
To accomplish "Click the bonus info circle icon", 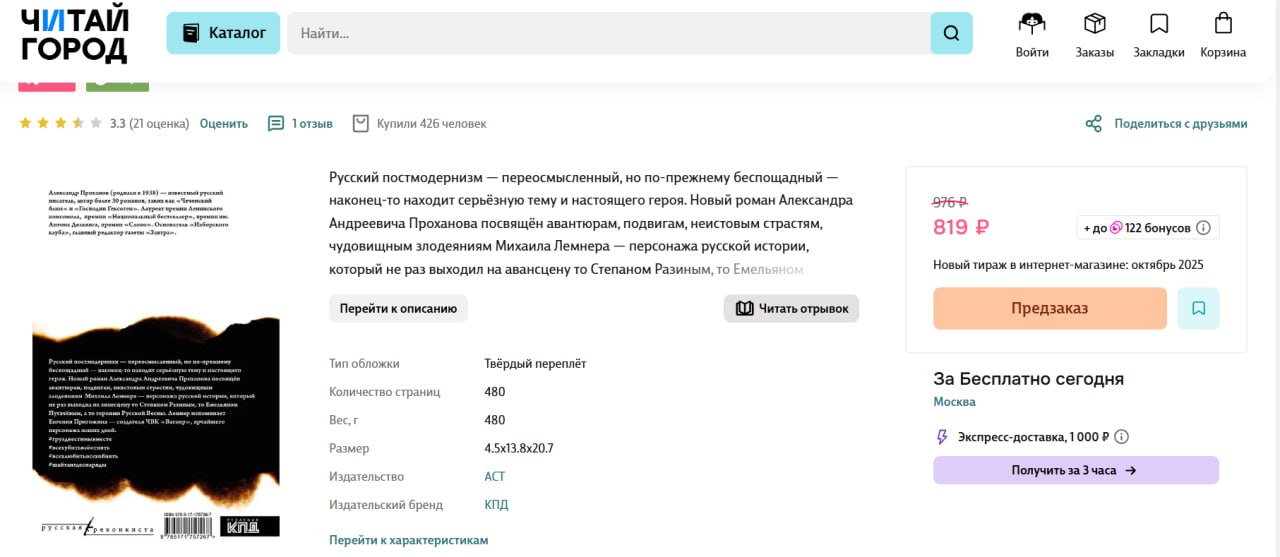I will tap(1203, 228).
